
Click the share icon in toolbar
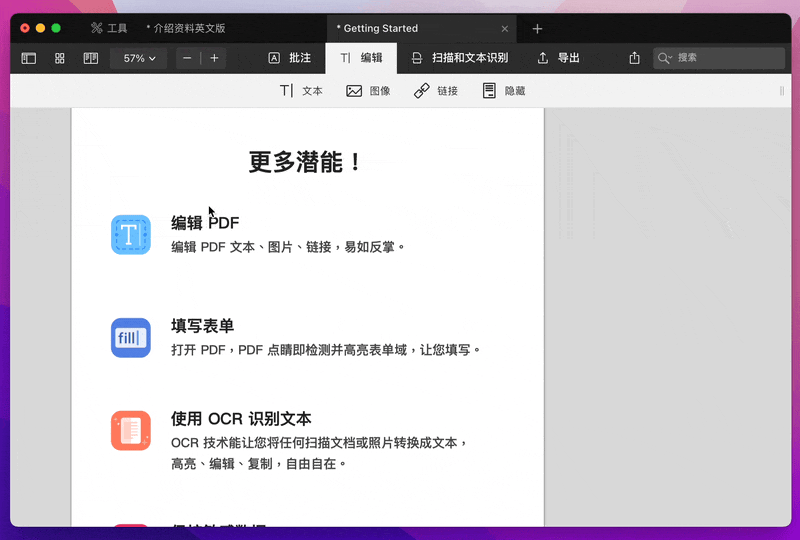coord(633,59)
